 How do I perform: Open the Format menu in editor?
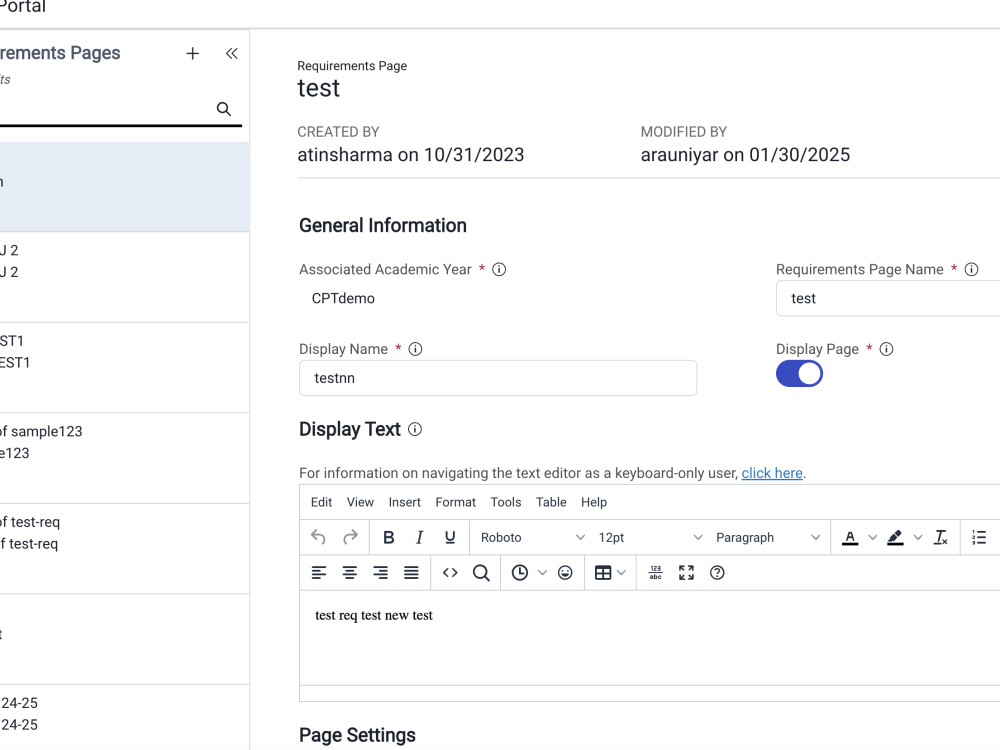point(455,503)
